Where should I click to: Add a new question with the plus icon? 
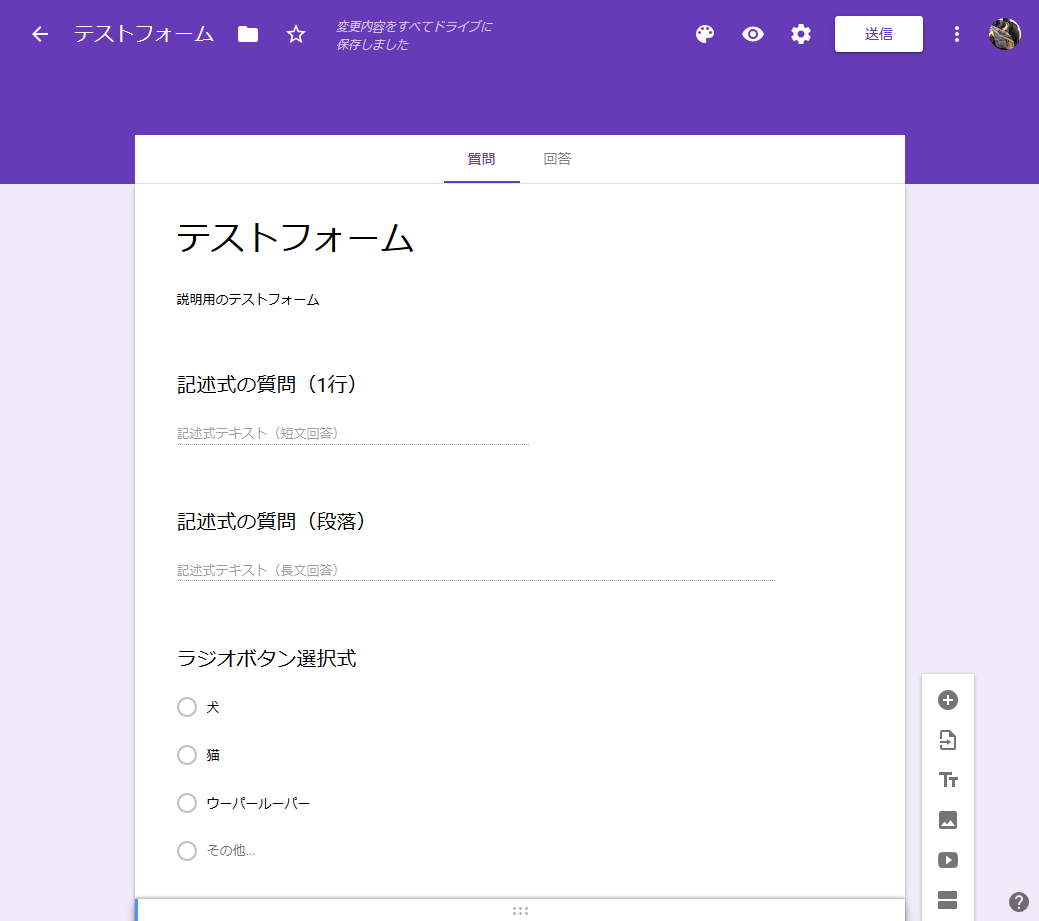947,700
